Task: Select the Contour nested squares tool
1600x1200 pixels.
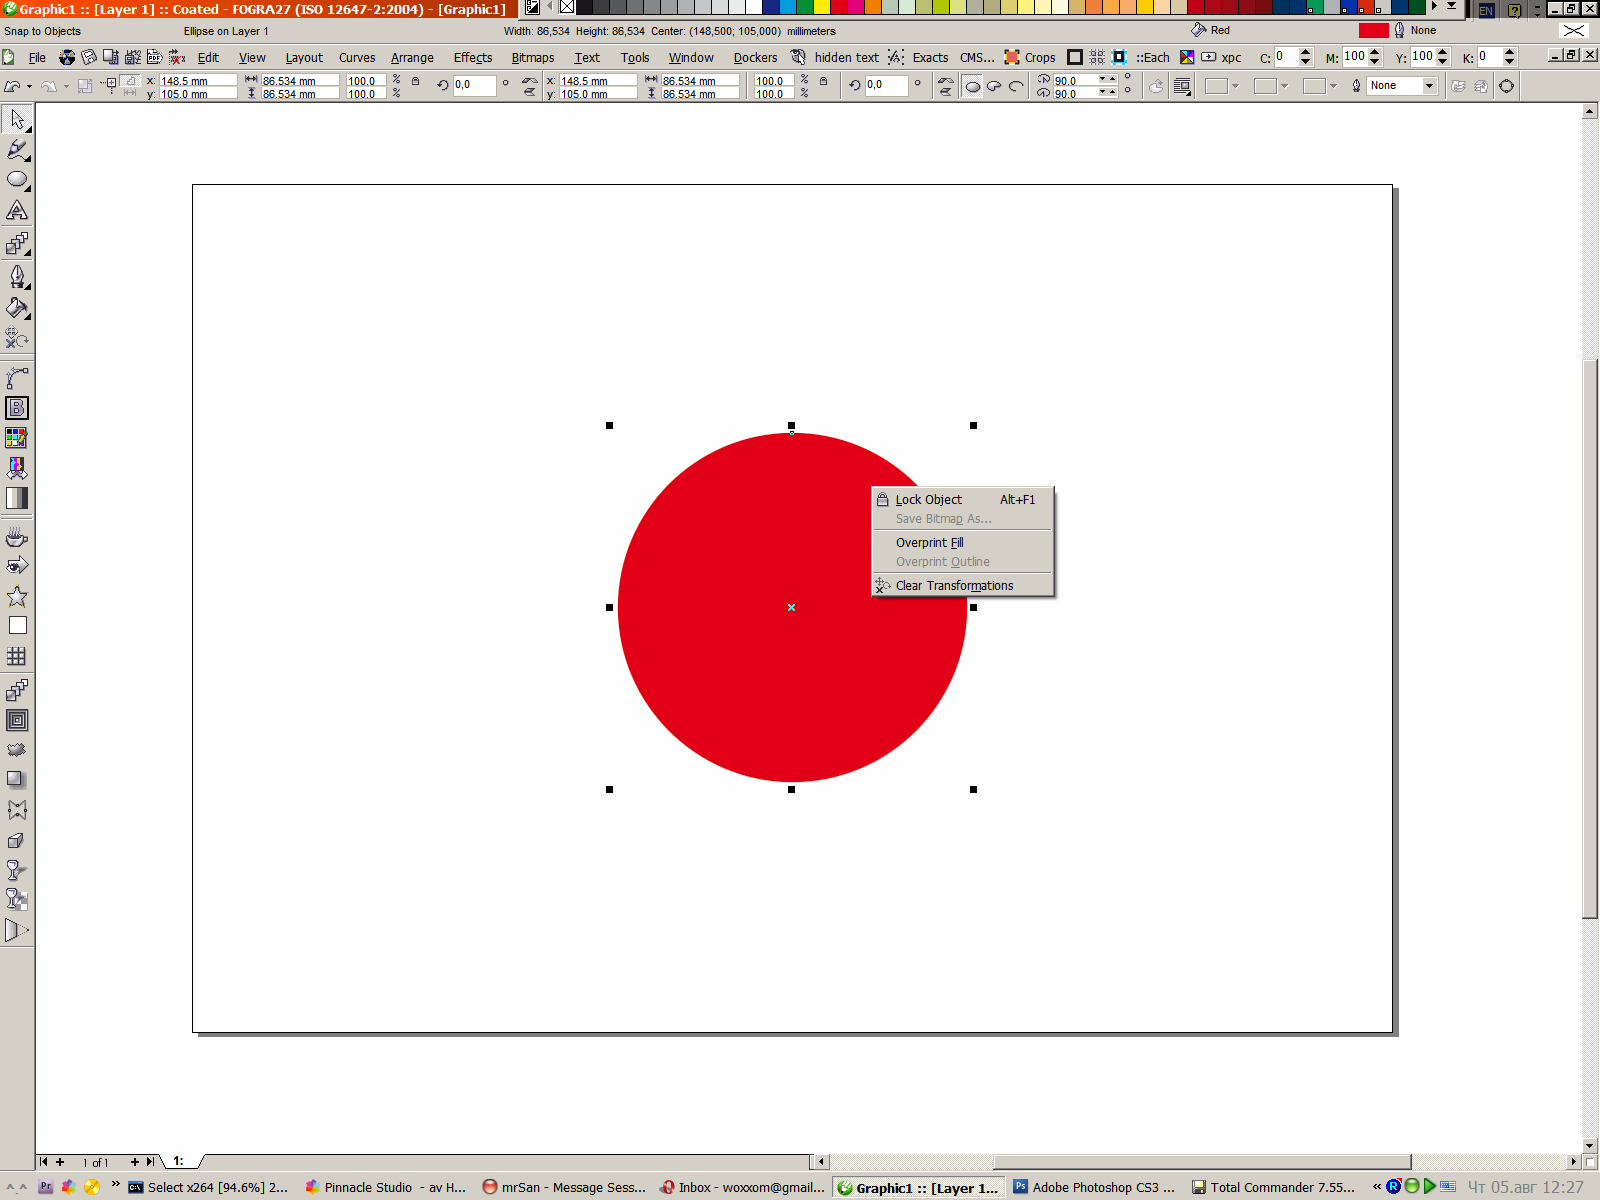Action: coord(17,721)
